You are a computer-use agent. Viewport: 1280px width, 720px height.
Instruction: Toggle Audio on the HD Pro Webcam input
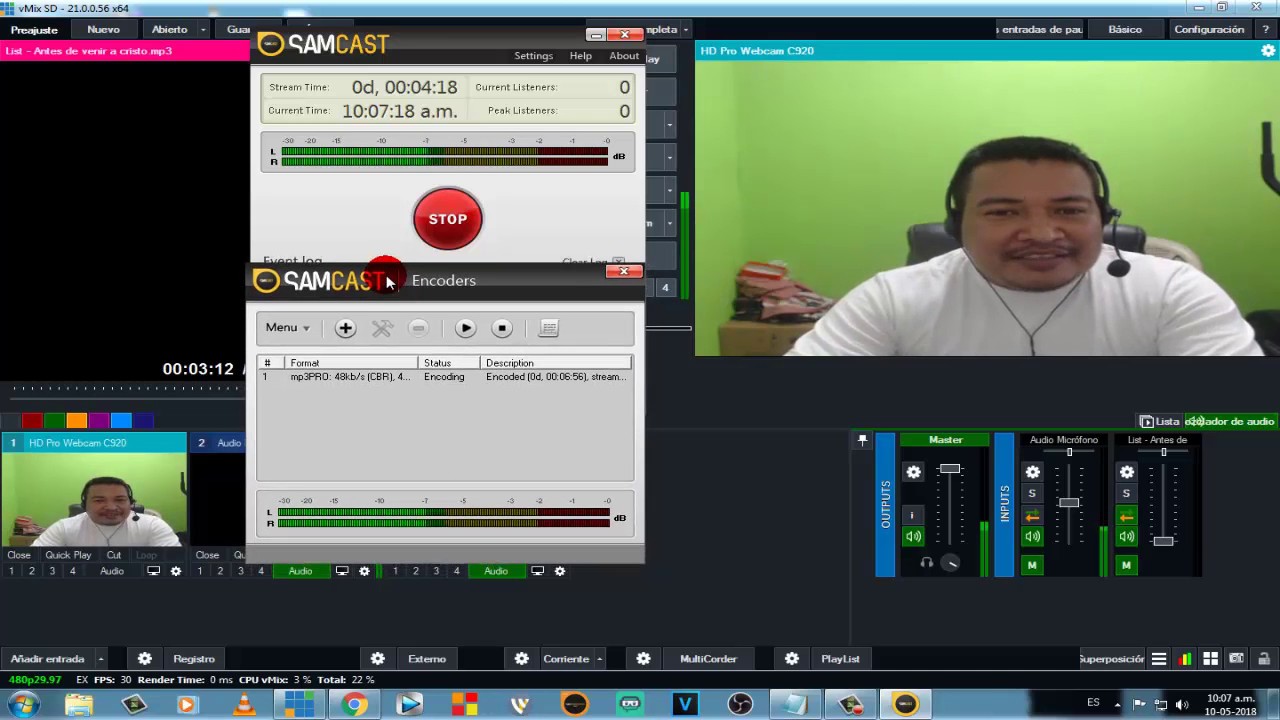tap(112, 571)
